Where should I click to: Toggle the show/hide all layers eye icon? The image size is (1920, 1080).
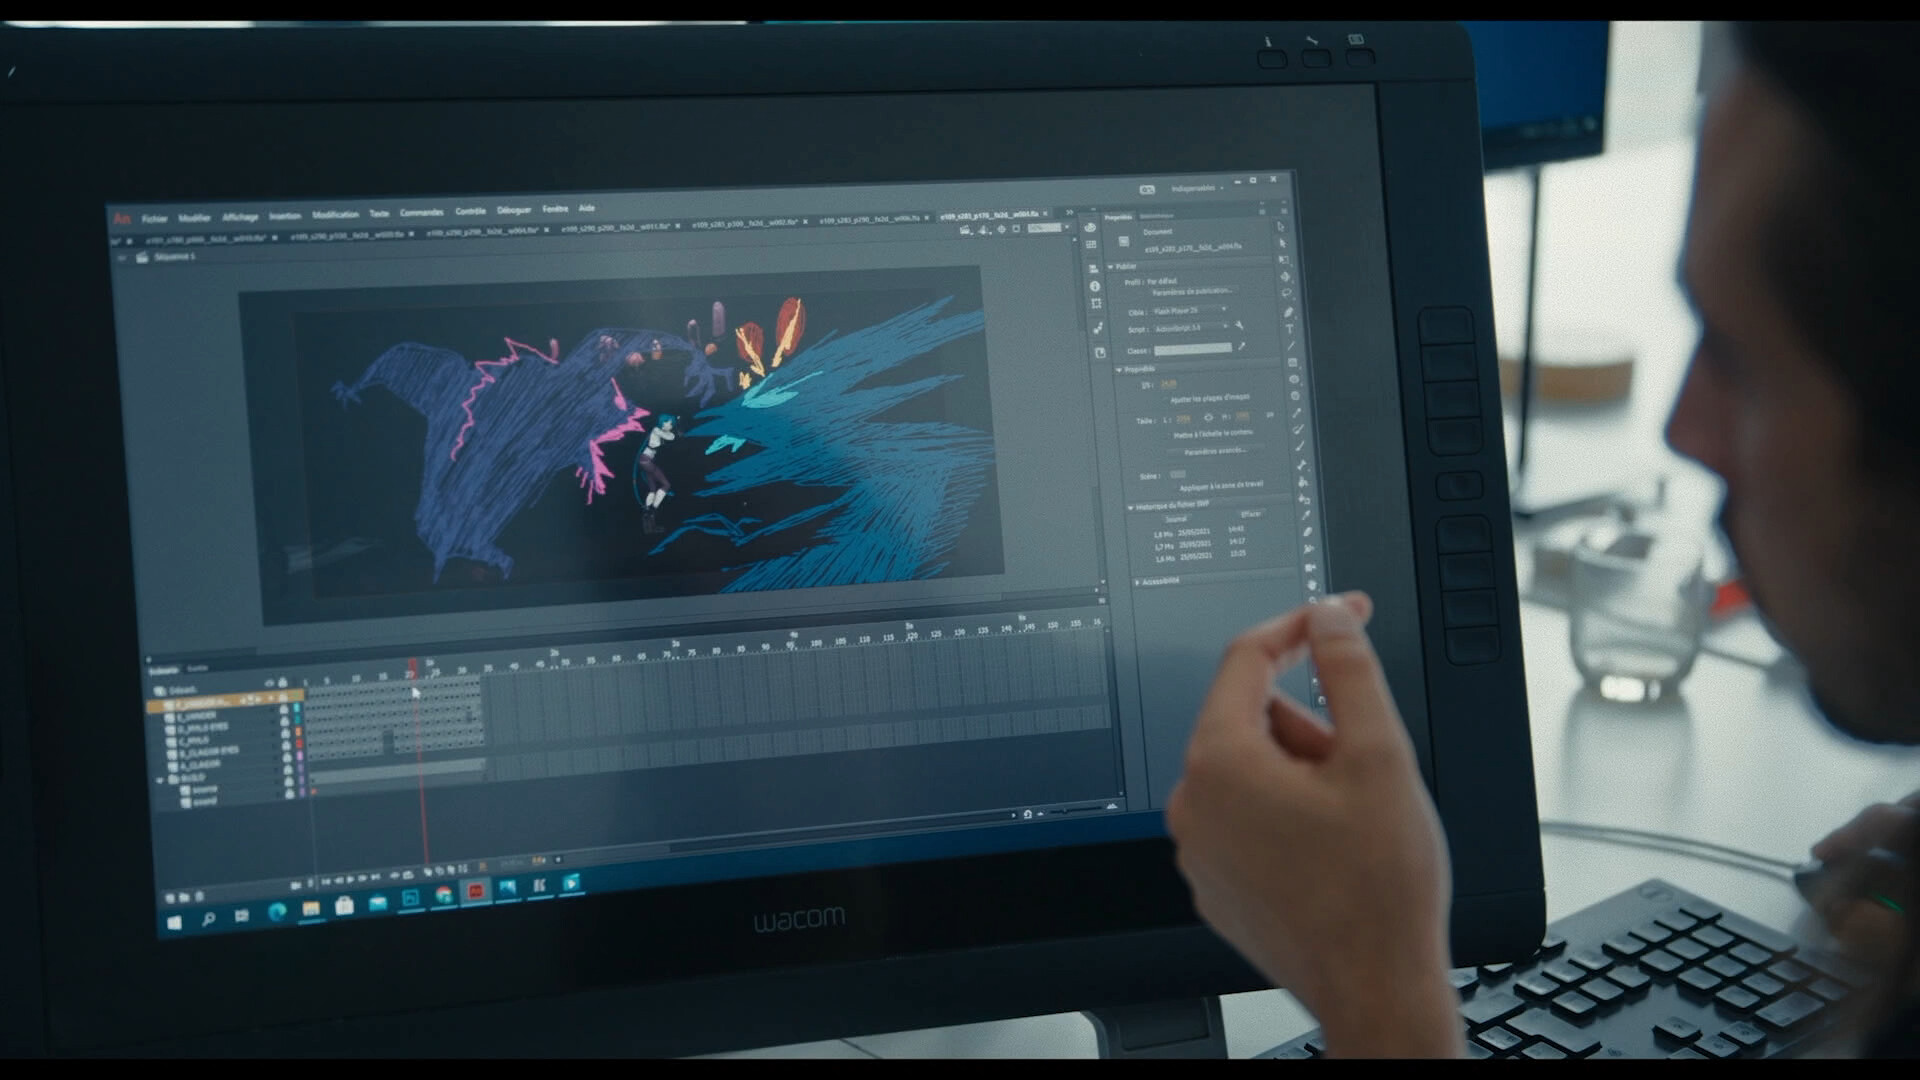pyautogui.click(x=268, y=683)
